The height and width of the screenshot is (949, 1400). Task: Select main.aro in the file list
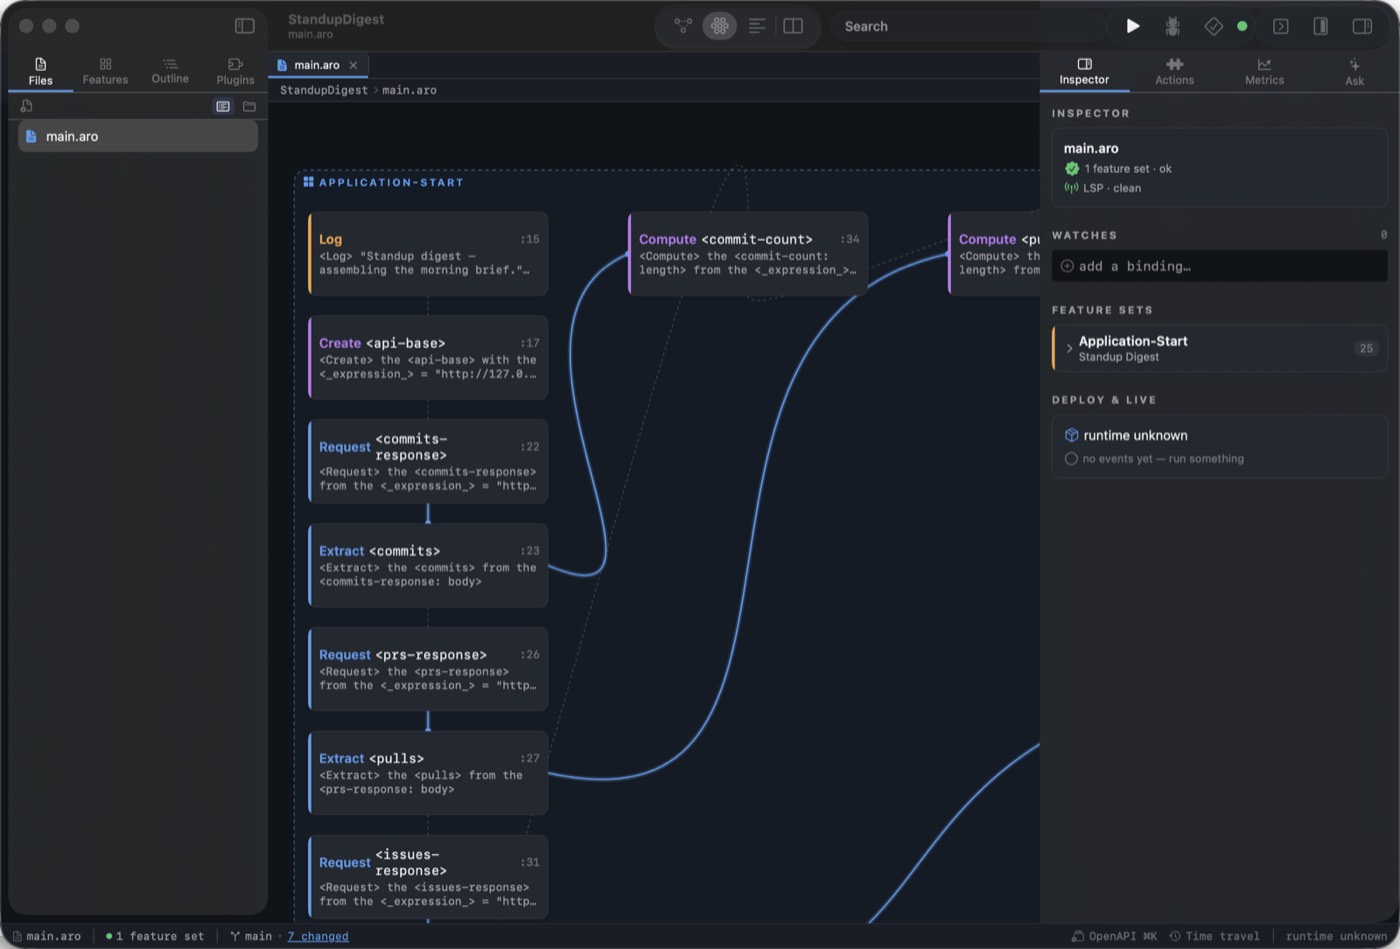pyautogui.click(x=138, y=136)
